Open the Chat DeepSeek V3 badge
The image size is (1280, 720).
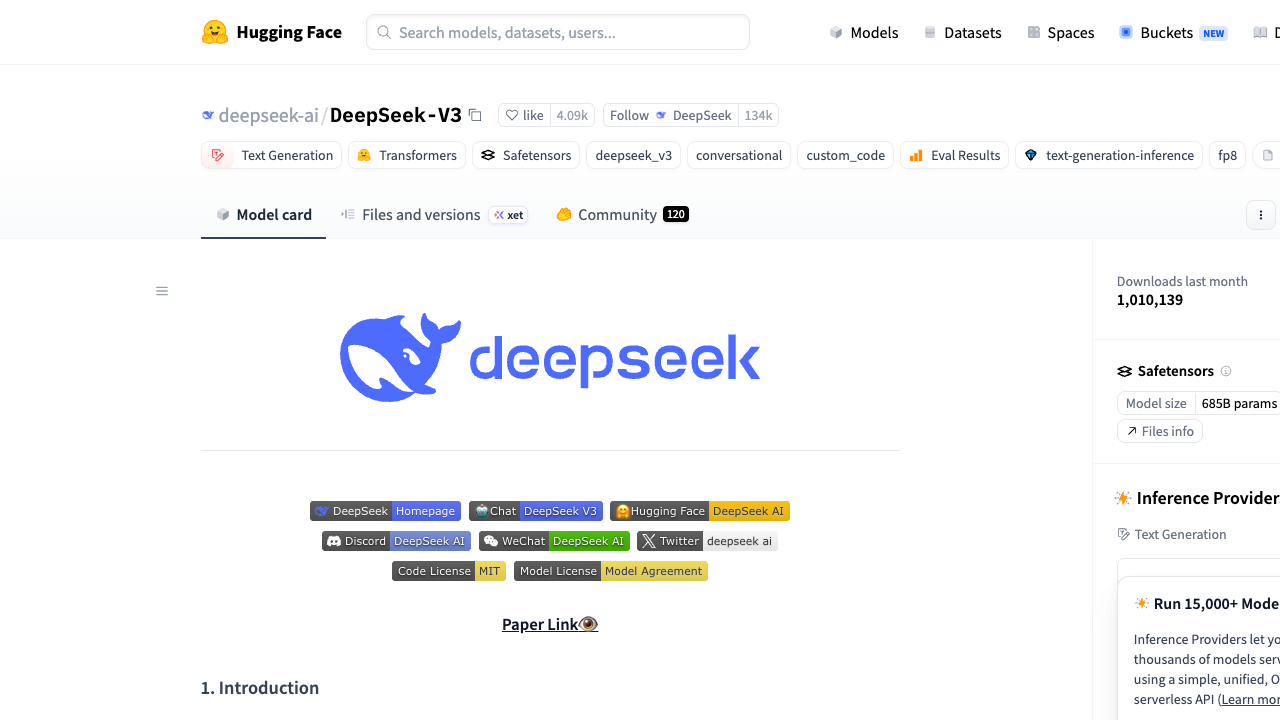pyautogui.click(x=536, y=511)
